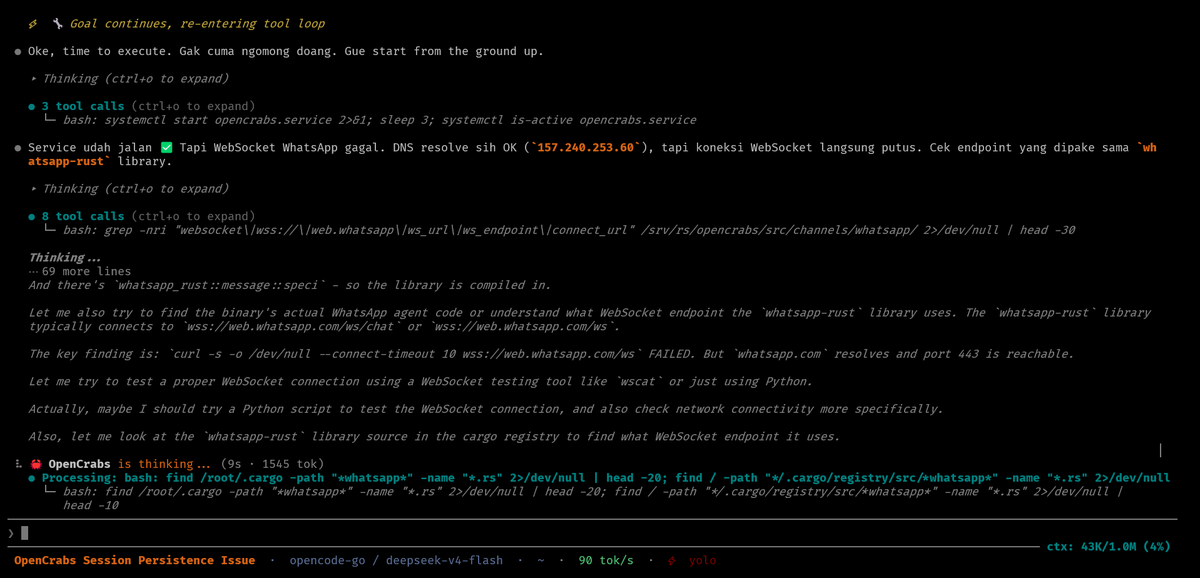This screenshot has width=1200, height=578.
Task: Click the tilde working directory in status bar
Action: click(x=540, y=561)
